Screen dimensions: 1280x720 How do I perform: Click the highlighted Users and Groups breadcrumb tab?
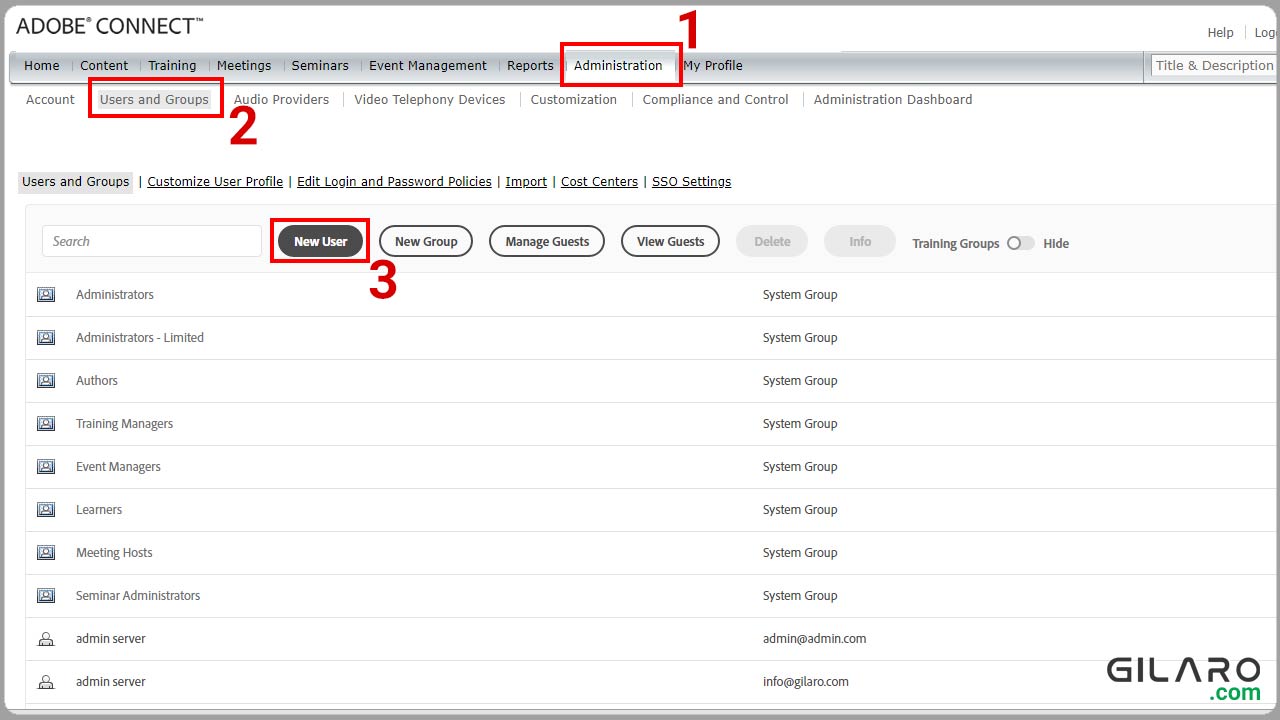pos(76,182)
